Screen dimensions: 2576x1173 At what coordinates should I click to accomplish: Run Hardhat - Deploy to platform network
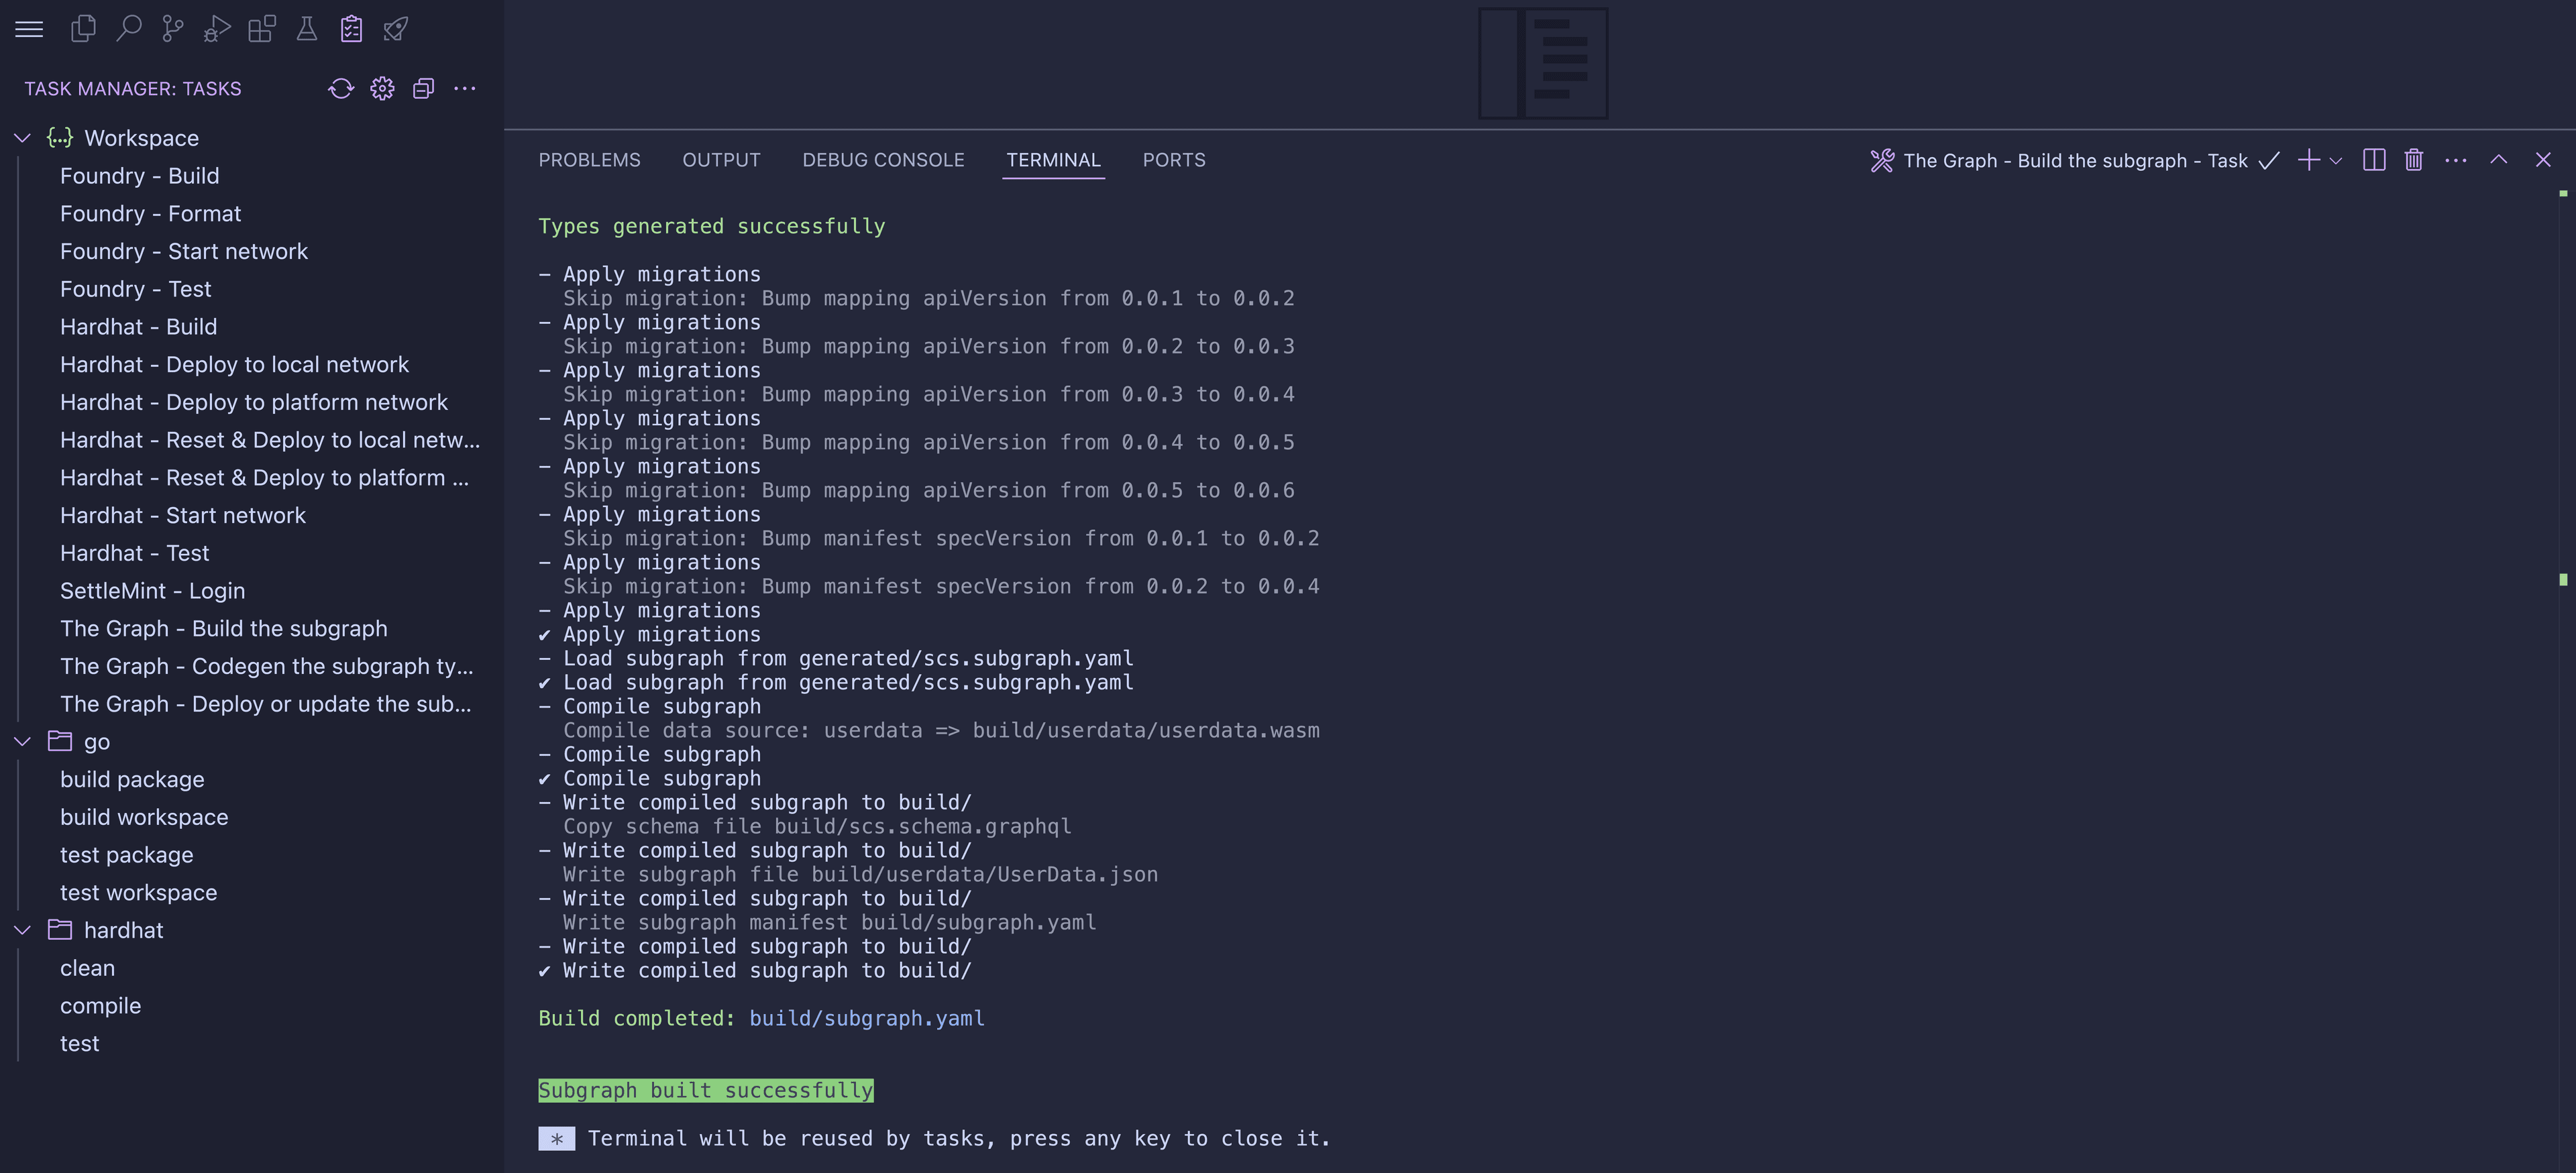253,403
